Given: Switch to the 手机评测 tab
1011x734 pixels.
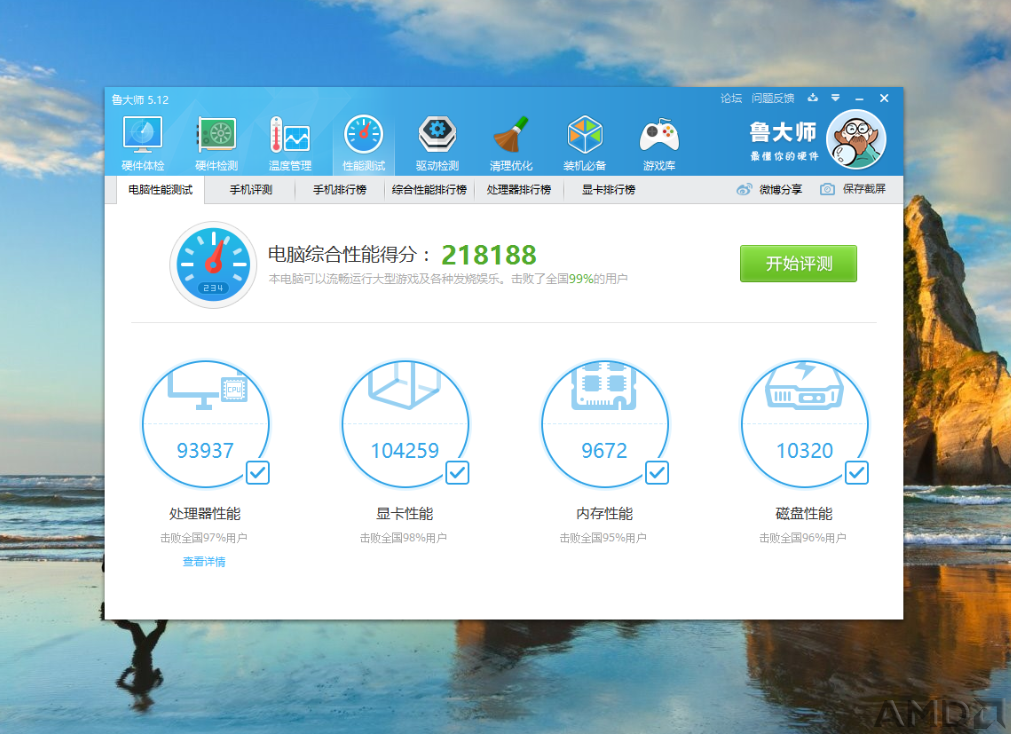Looking at the screenshot, I should click(251, 190).
